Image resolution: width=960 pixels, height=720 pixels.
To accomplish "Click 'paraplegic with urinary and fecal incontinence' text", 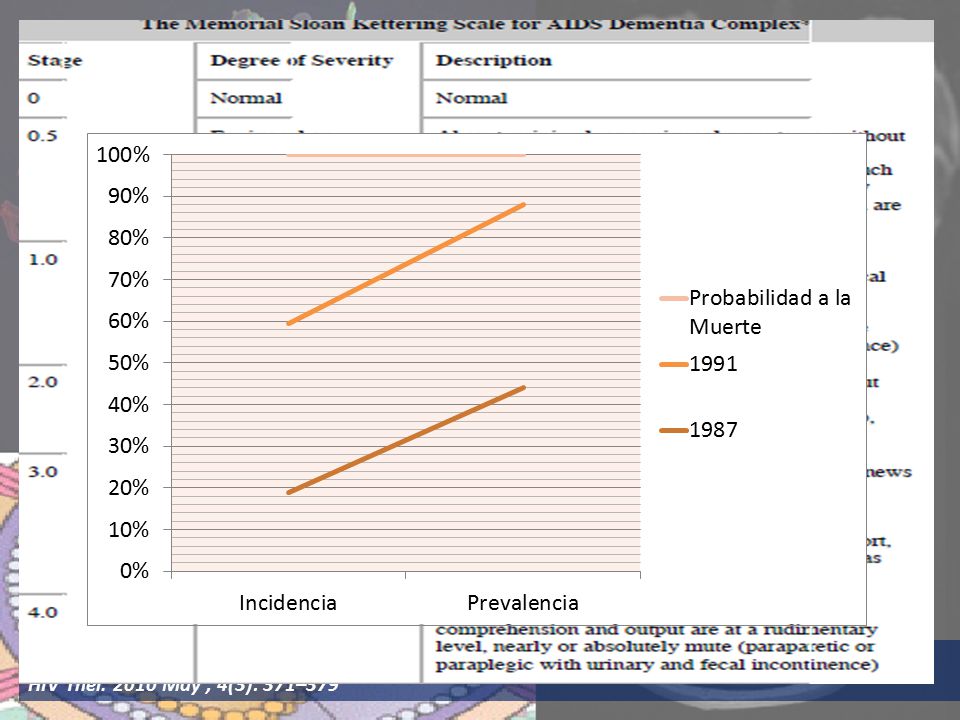I will coord(657,665).
